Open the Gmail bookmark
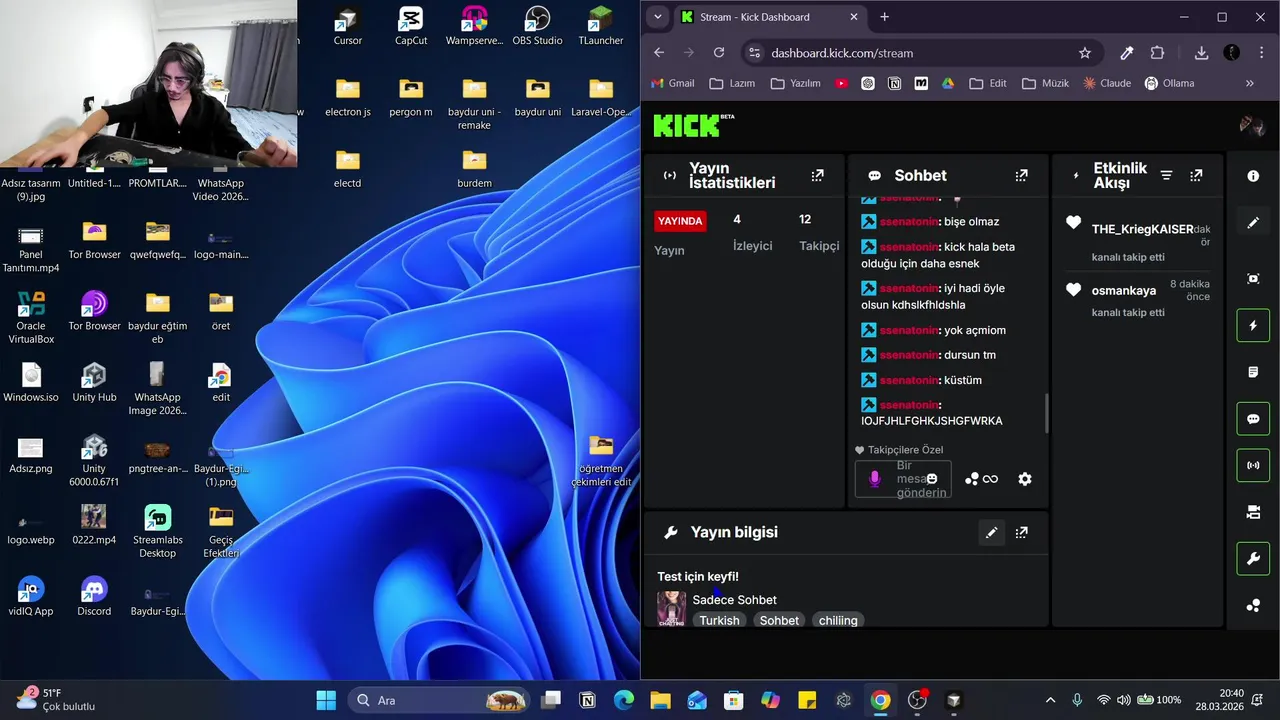This screenshot has height=720, width=1280. [672, 83]
